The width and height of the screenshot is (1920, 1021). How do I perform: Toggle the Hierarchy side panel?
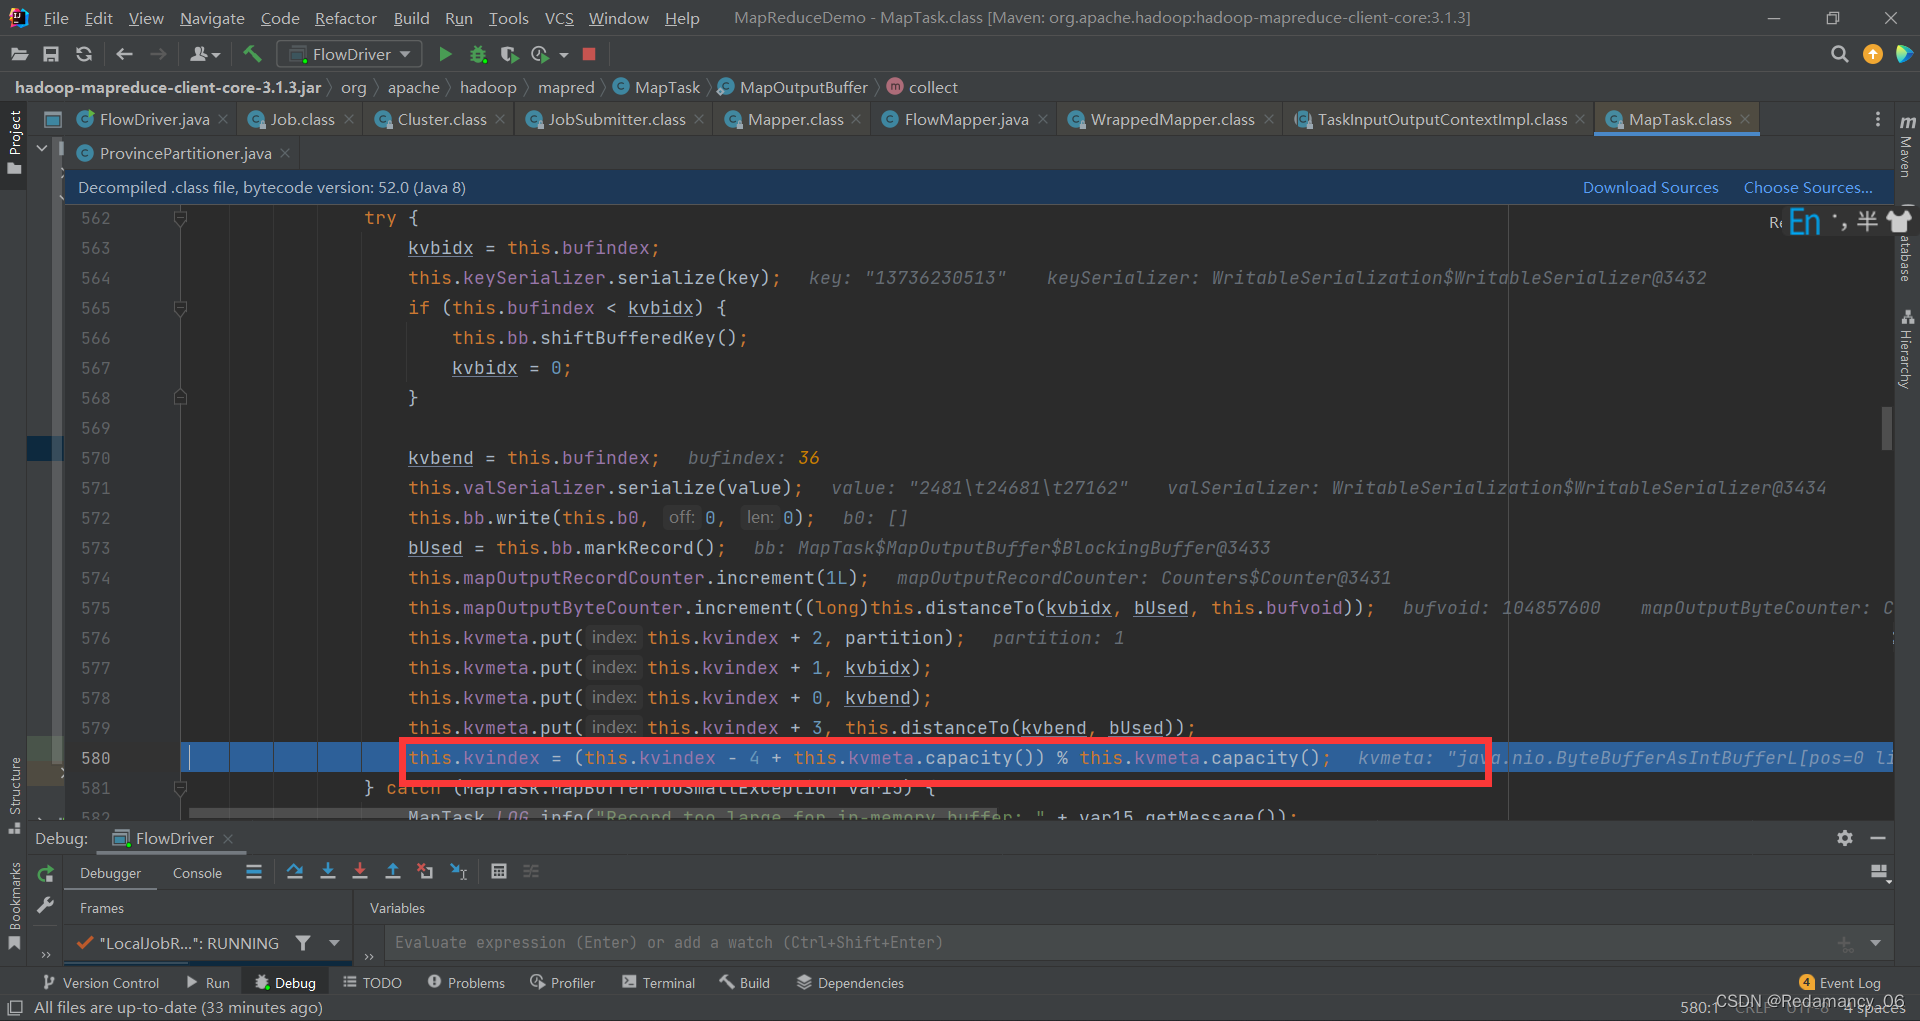1906,348
